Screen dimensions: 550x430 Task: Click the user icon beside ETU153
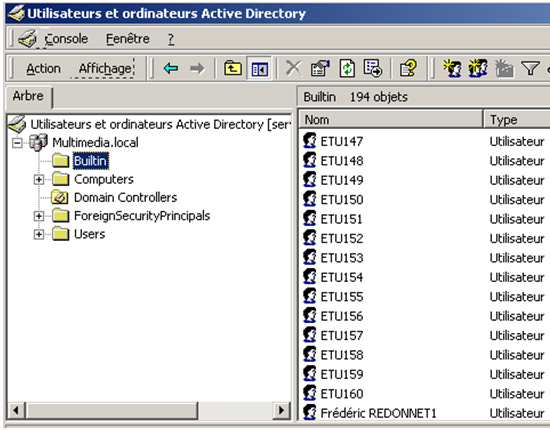[309, 257]
